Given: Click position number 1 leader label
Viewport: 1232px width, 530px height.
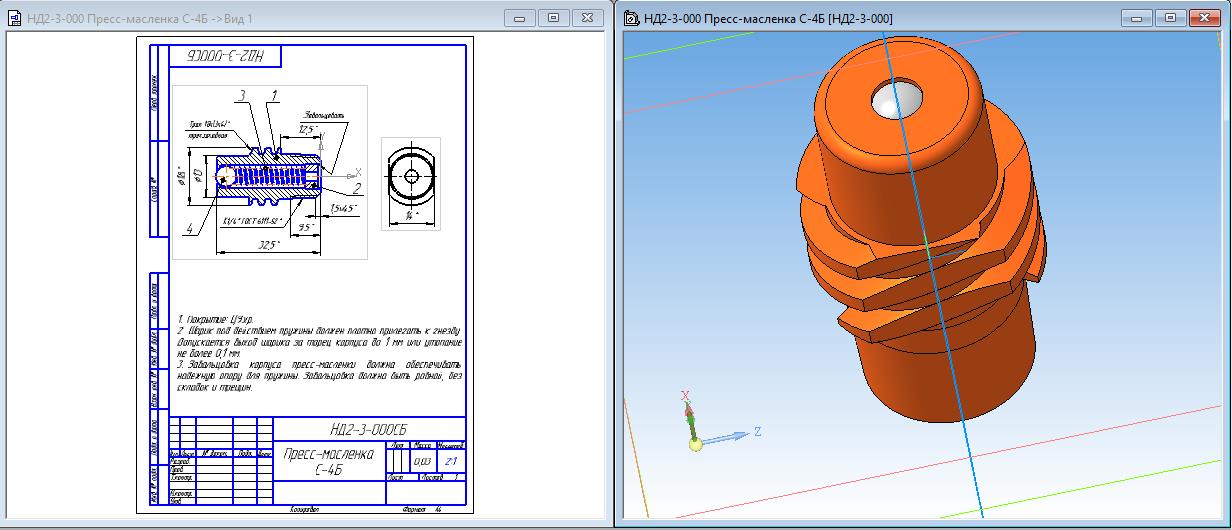Looking at the screenshot, I should click(x=273, y=95).
